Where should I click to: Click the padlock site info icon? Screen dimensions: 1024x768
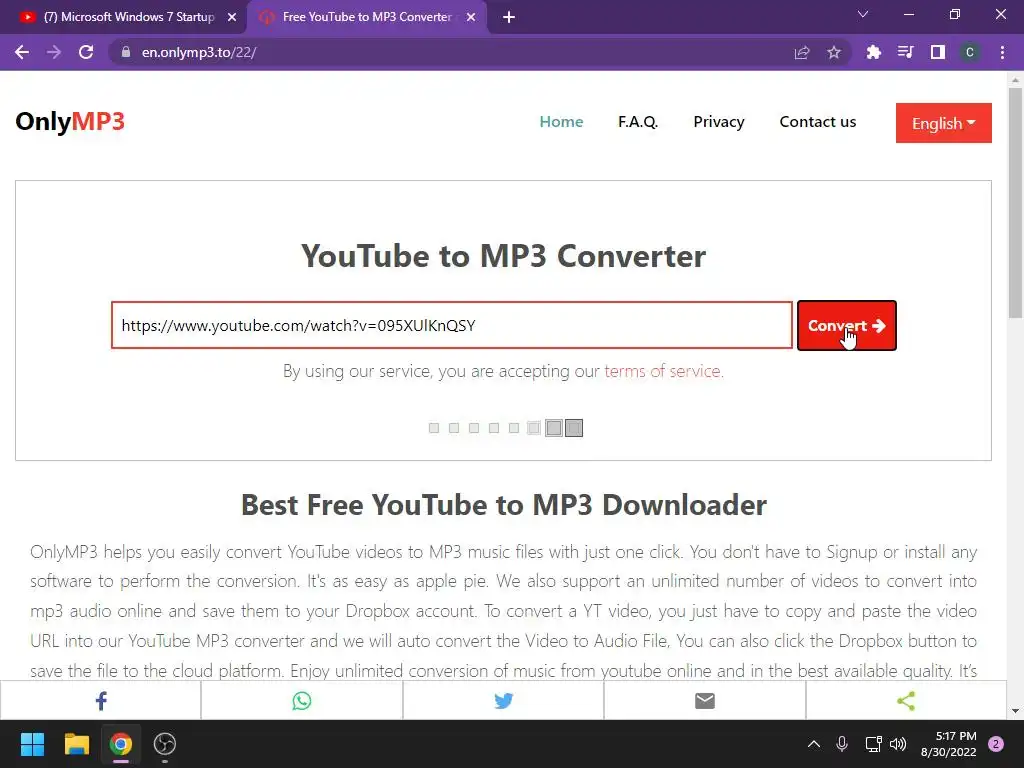tap(126, 52)
